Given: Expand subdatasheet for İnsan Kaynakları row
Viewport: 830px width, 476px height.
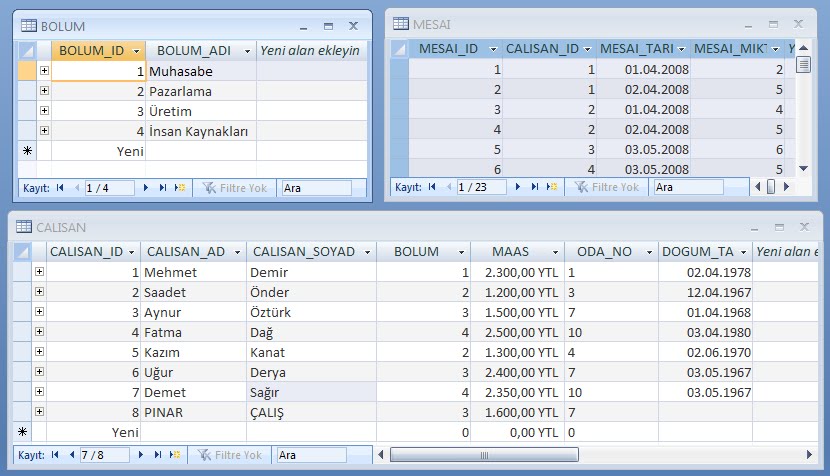Looking at the screenshot, I should click(x=44, y=130).
